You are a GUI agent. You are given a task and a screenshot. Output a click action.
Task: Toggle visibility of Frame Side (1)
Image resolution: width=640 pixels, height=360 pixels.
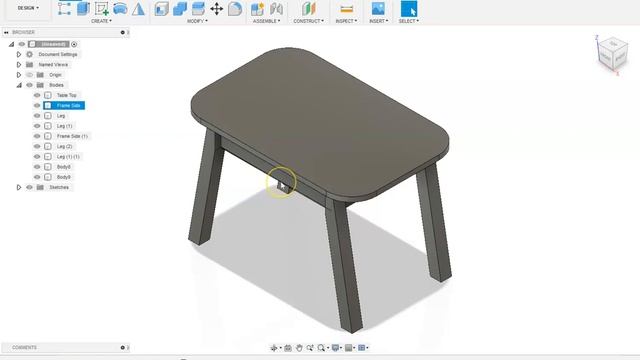37,136
